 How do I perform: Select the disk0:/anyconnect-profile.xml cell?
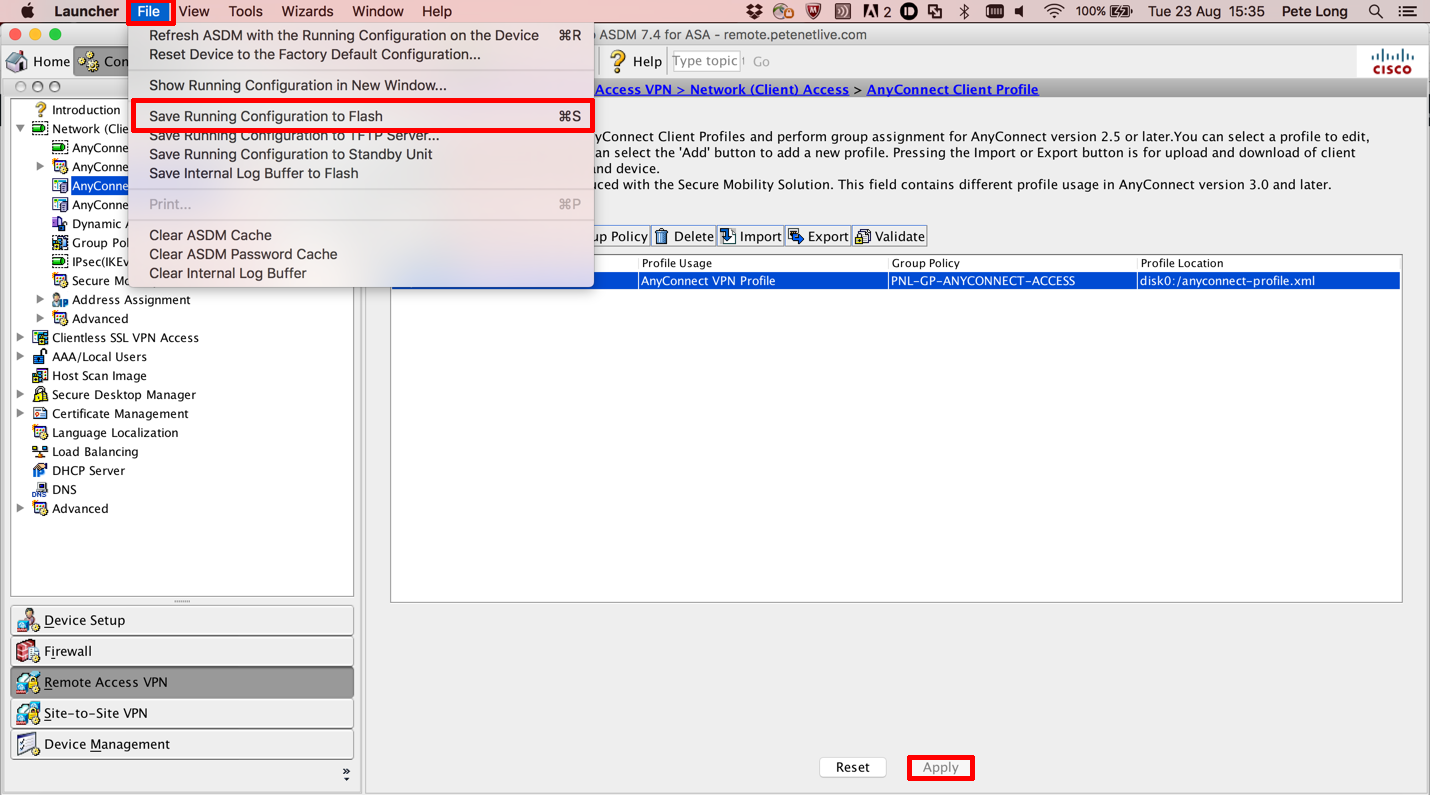(1269, 281)
